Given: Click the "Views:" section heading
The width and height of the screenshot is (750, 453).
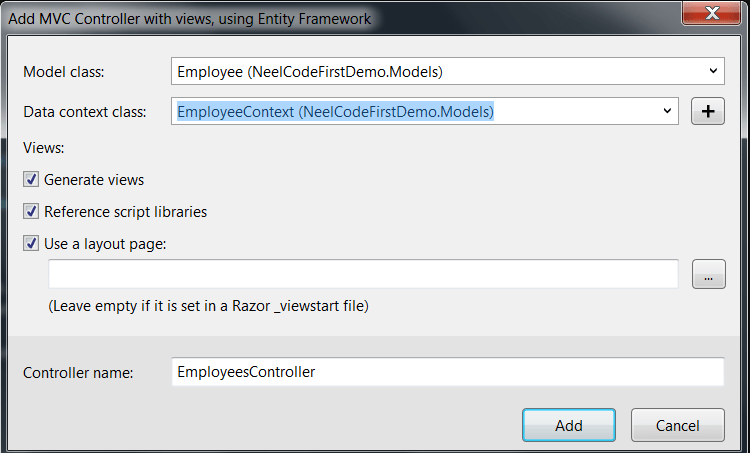Looking at the screenshot, I should pyautogui.click(x=43, y=147).
